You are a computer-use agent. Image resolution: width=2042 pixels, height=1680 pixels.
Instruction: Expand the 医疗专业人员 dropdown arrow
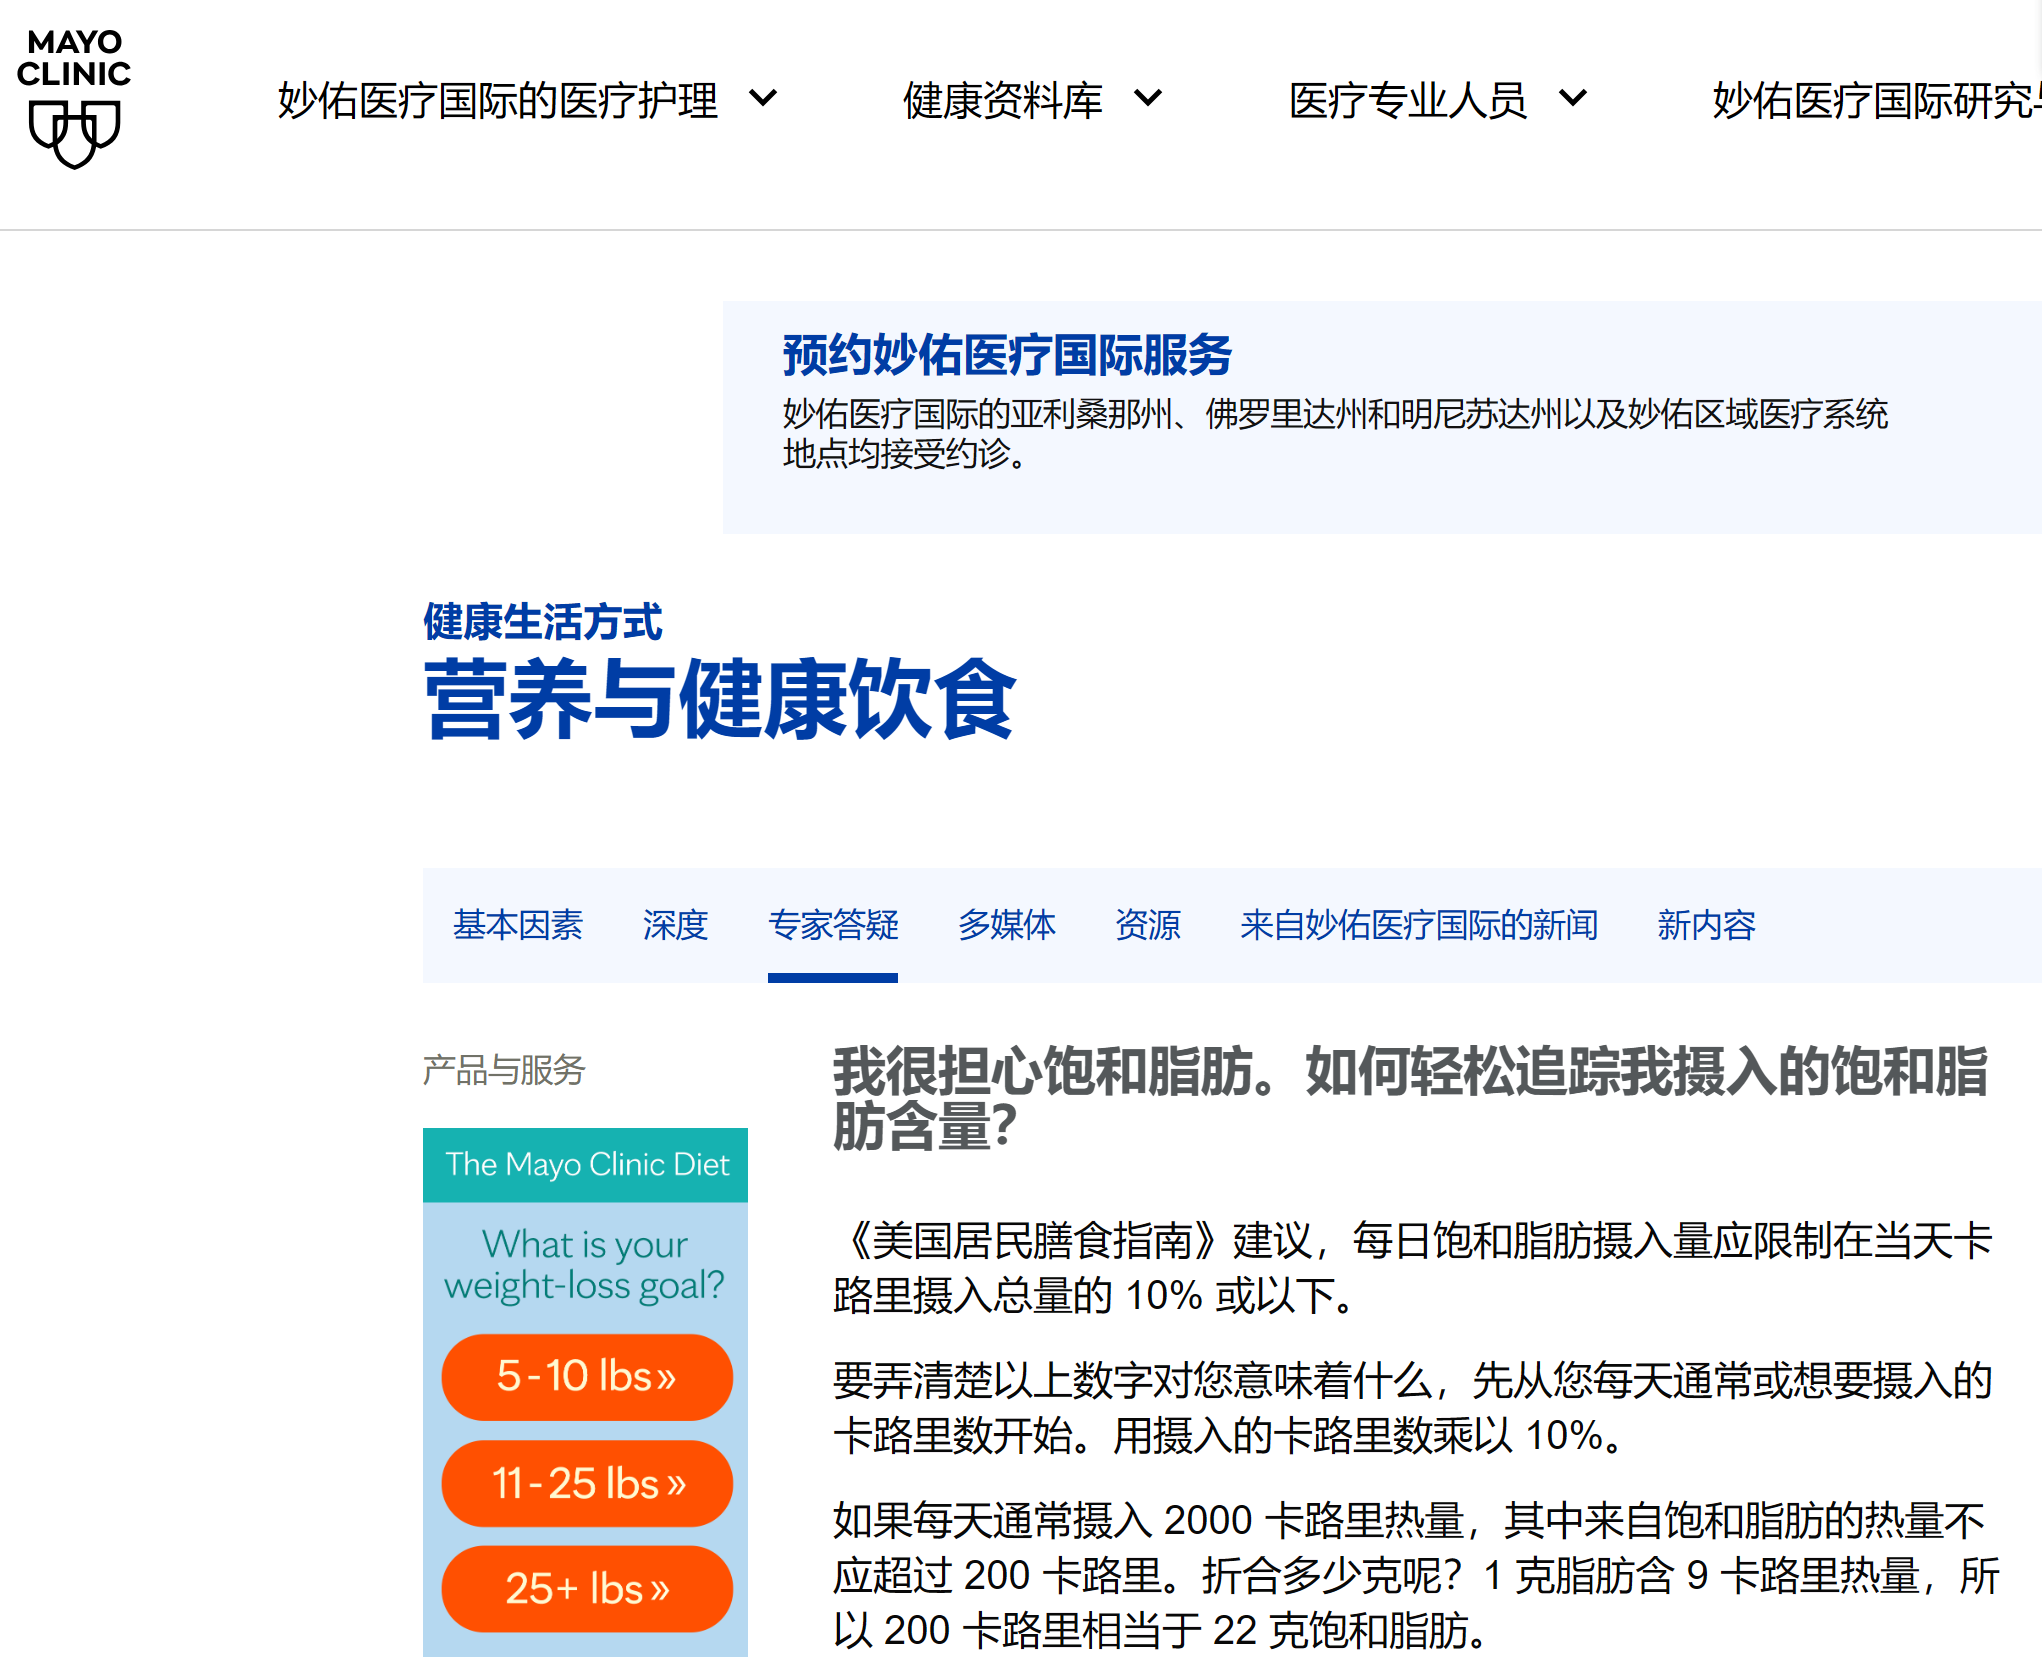(x=1573, y=99)
